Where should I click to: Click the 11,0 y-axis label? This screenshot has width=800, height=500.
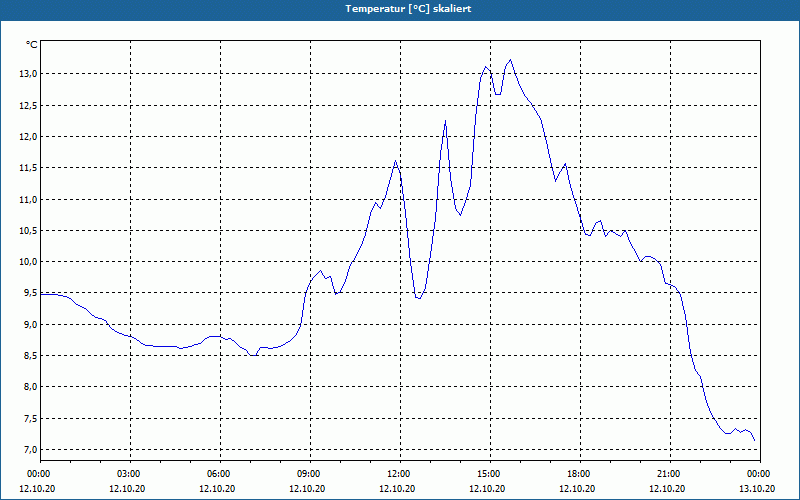click(x=28, y=199)
